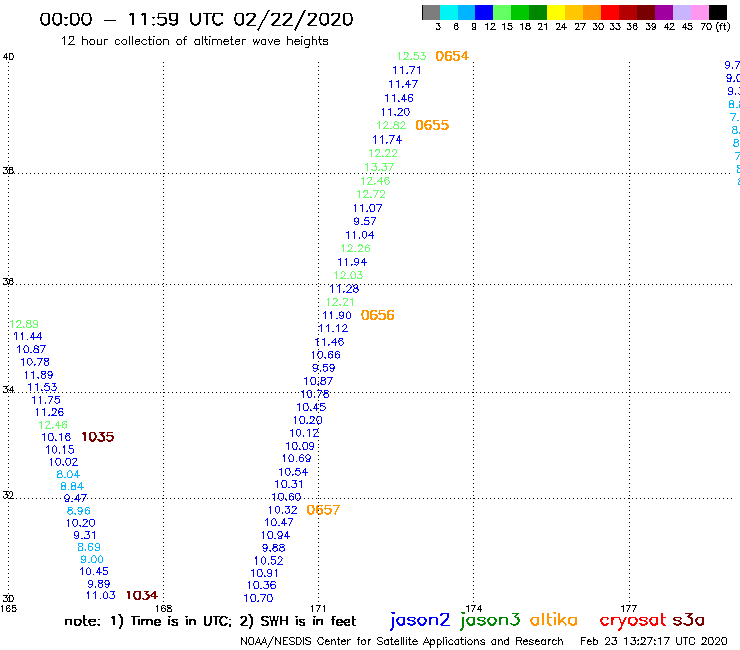The height and width of the screenshot is (650, 740).
Task: Click the subtitle about altimeter wave heights
Action: (x=194, y=41)
